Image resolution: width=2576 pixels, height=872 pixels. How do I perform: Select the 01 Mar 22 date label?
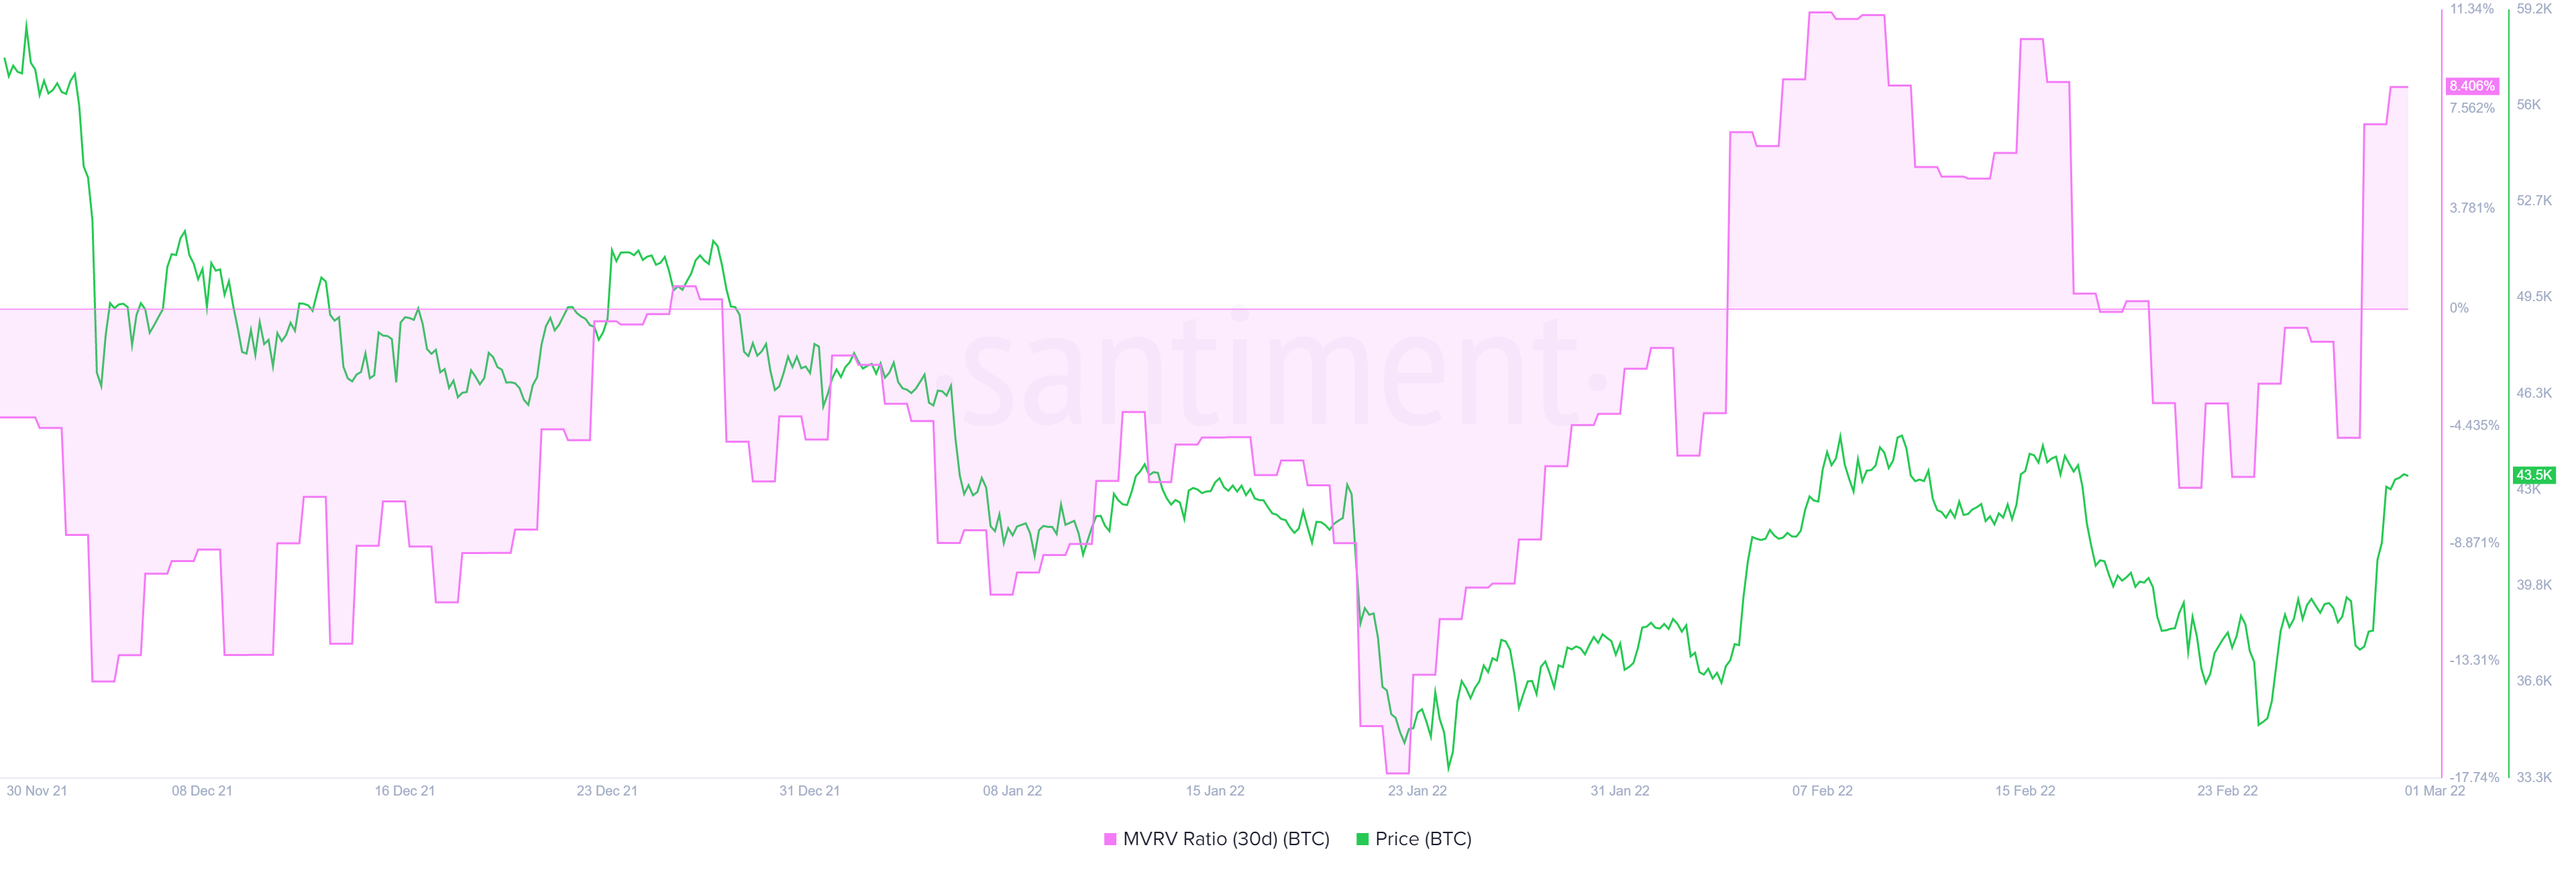coord(2435,791)
